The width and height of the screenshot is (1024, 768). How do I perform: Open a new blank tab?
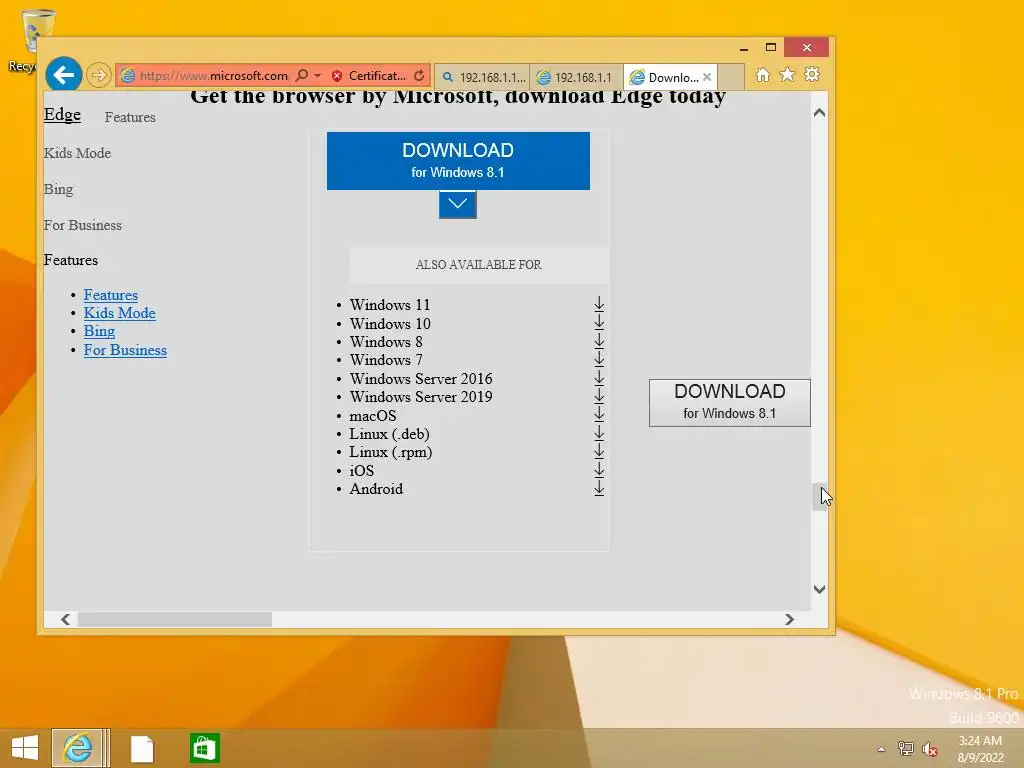(x=731, y=77)
